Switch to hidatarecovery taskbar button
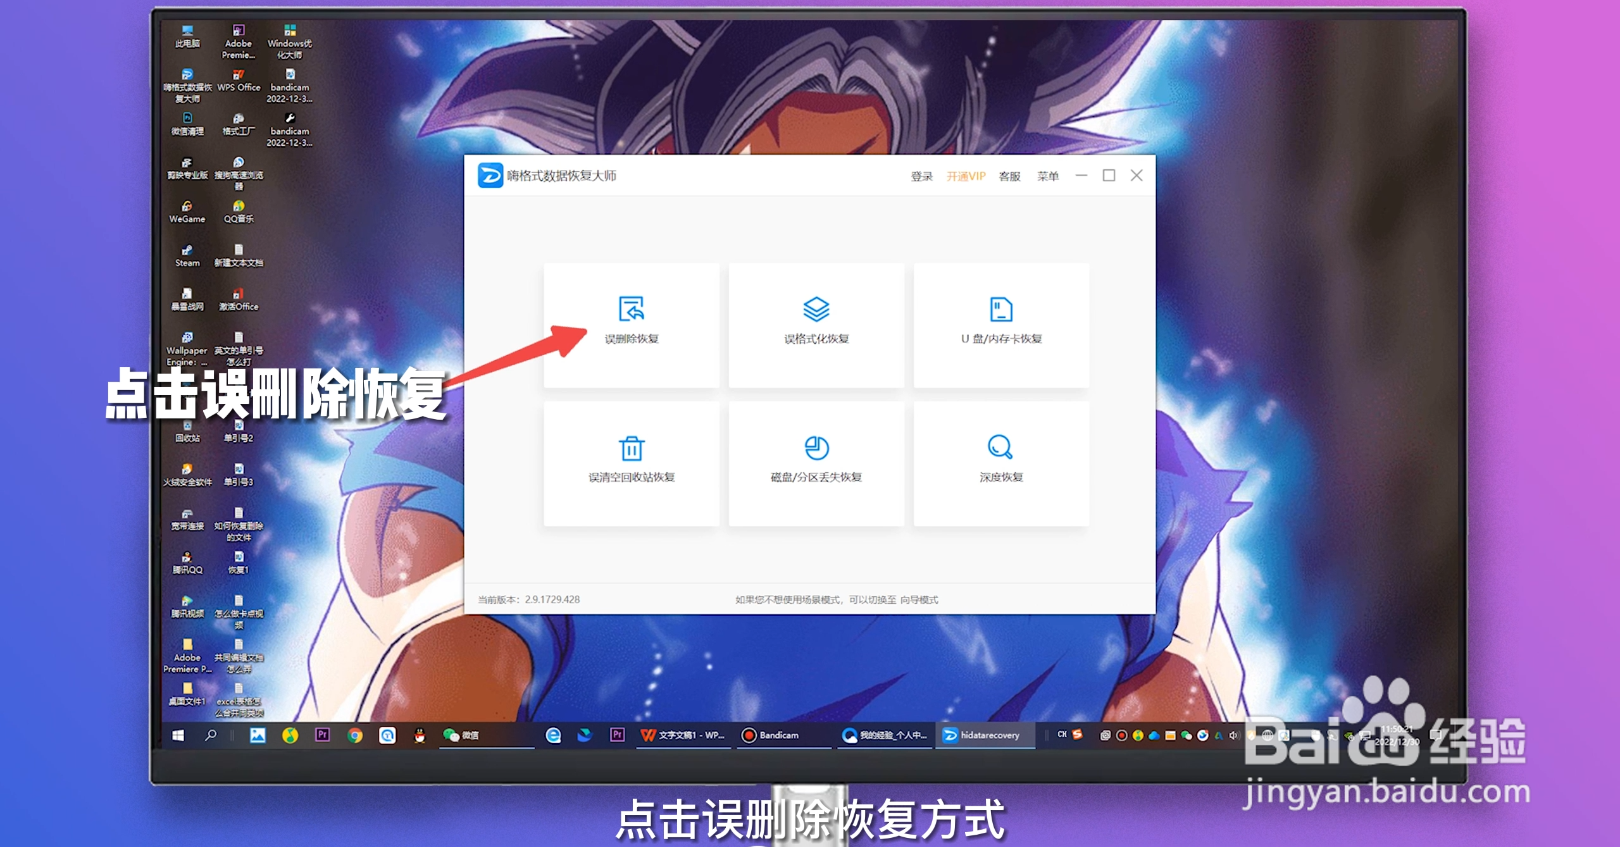 985,735
